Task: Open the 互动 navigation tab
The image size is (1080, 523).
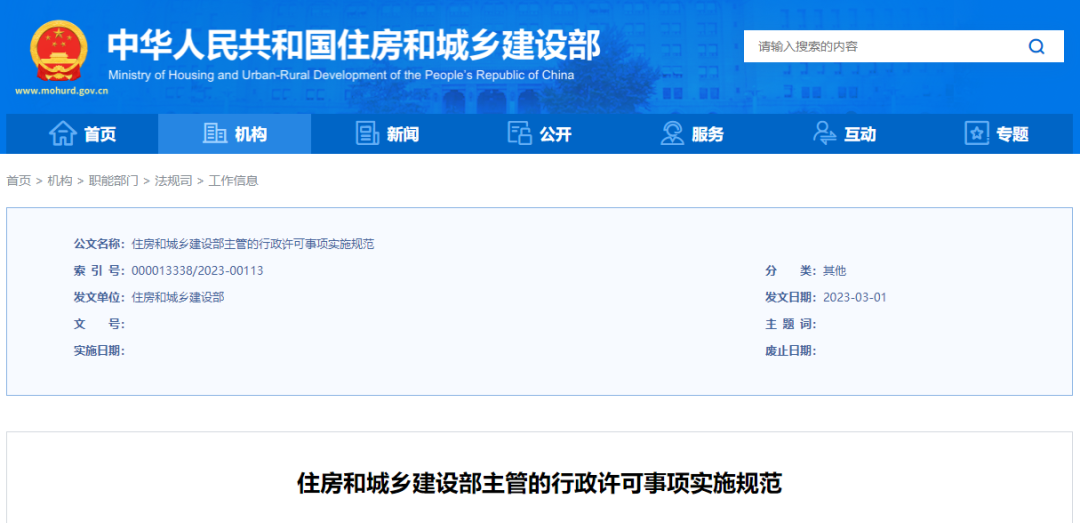Action: tap(844, 134)
